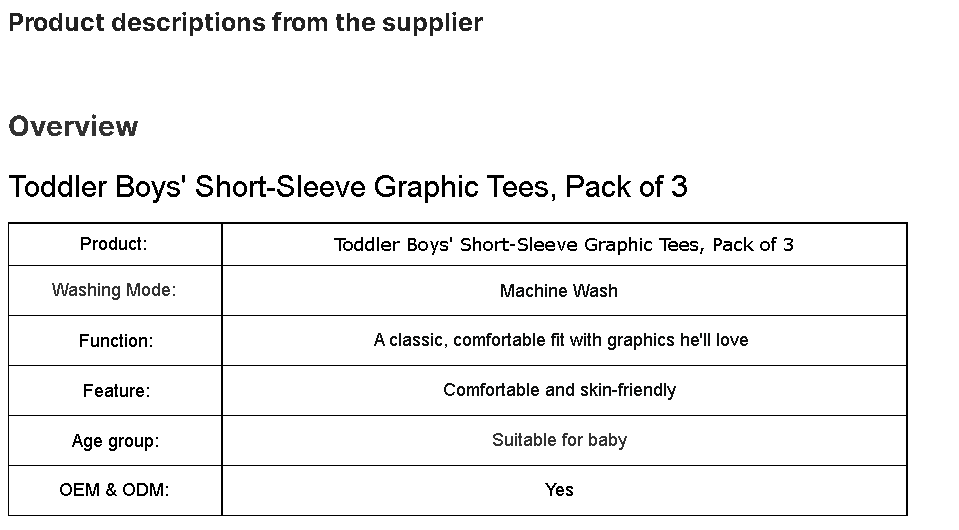Click the 'A classic, comfortable fit' description text

point(561,340)
